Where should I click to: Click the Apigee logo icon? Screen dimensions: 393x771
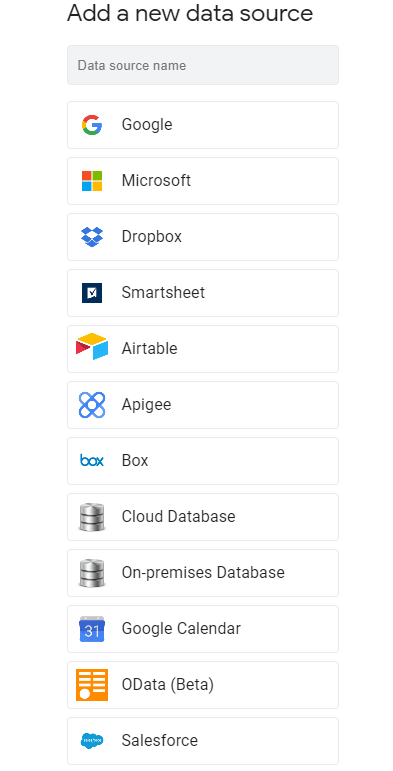tap(92, 405)
